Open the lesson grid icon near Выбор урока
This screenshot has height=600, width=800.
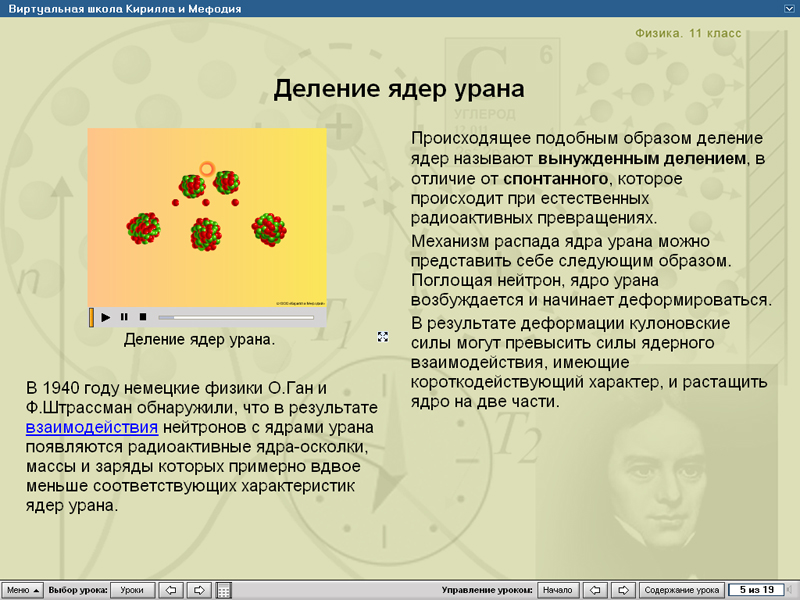222,589
